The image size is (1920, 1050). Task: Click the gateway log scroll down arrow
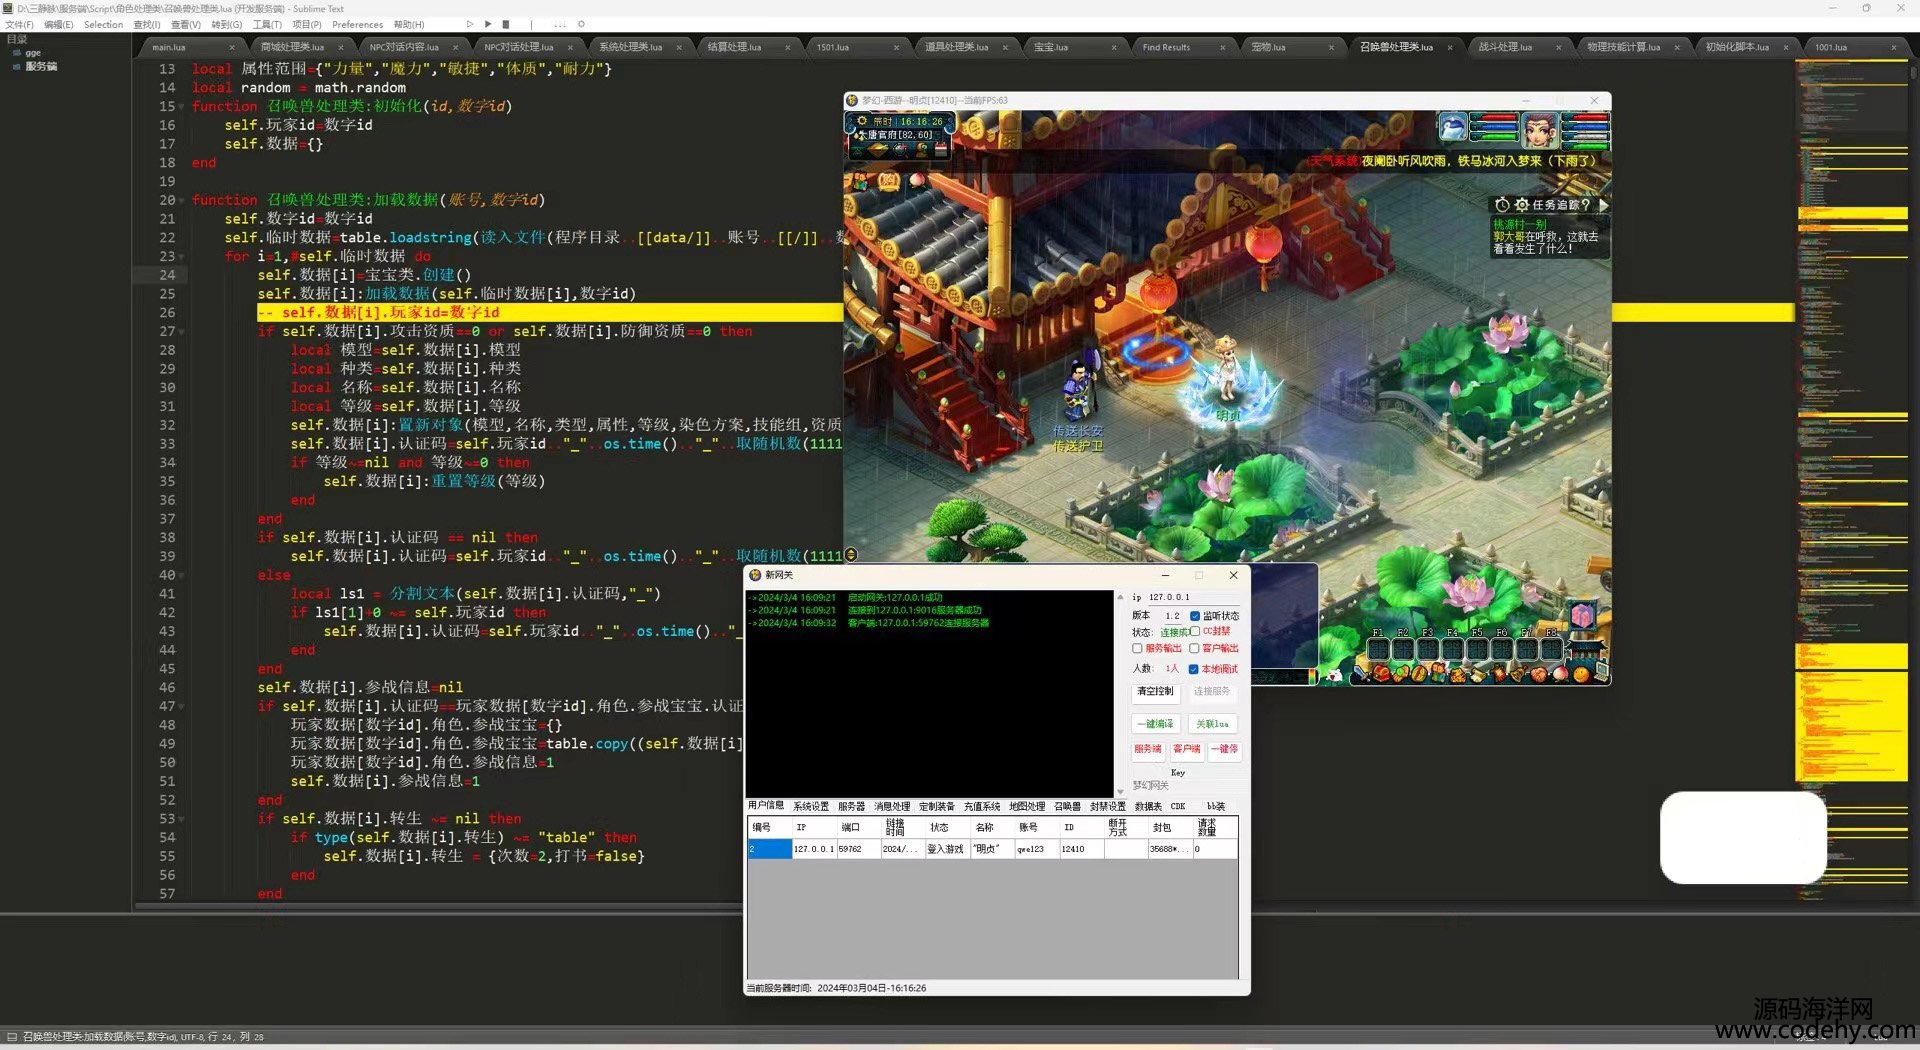[1120, 791]
